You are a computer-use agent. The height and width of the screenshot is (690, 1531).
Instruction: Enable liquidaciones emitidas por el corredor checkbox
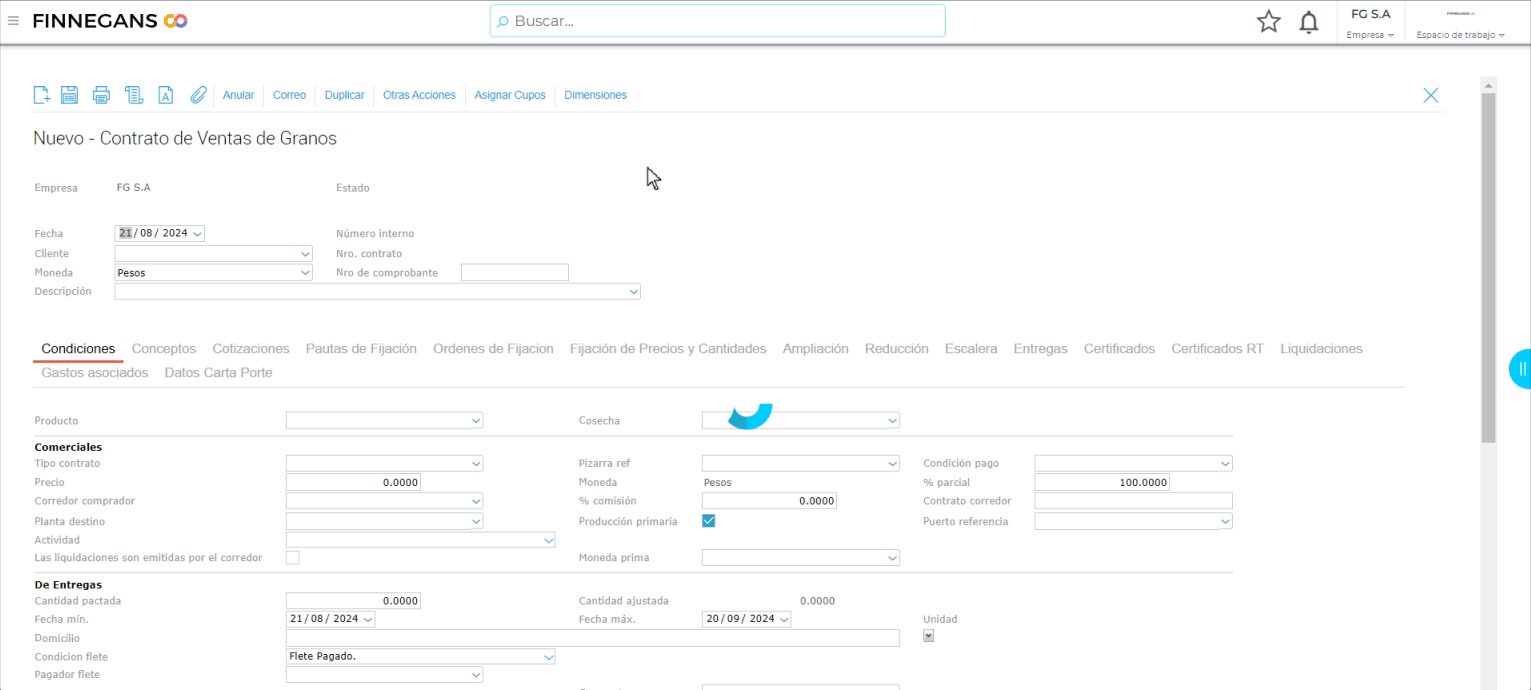click(x=293, y=557)
